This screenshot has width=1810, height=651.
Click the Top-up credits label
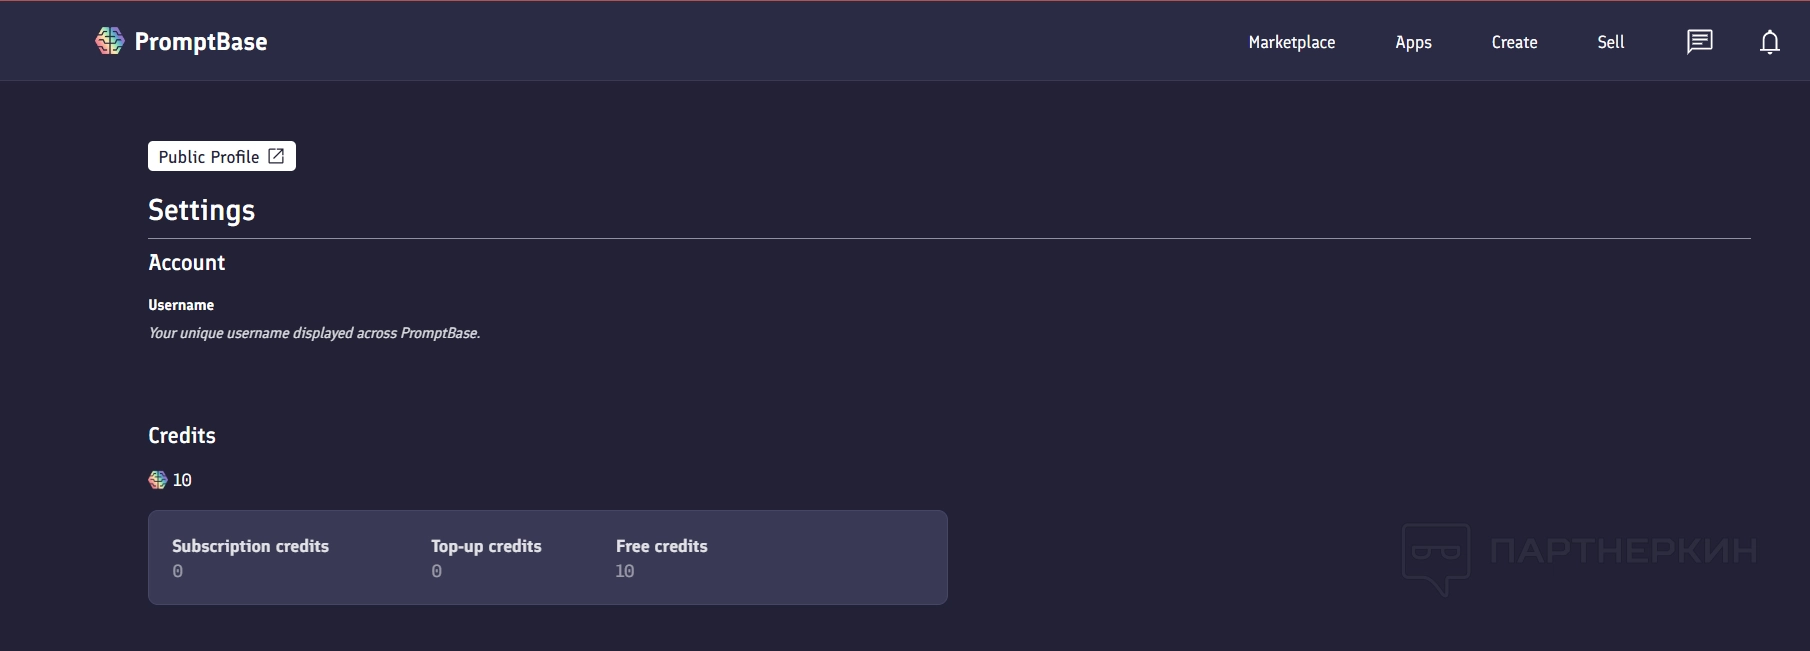[486, 546]
